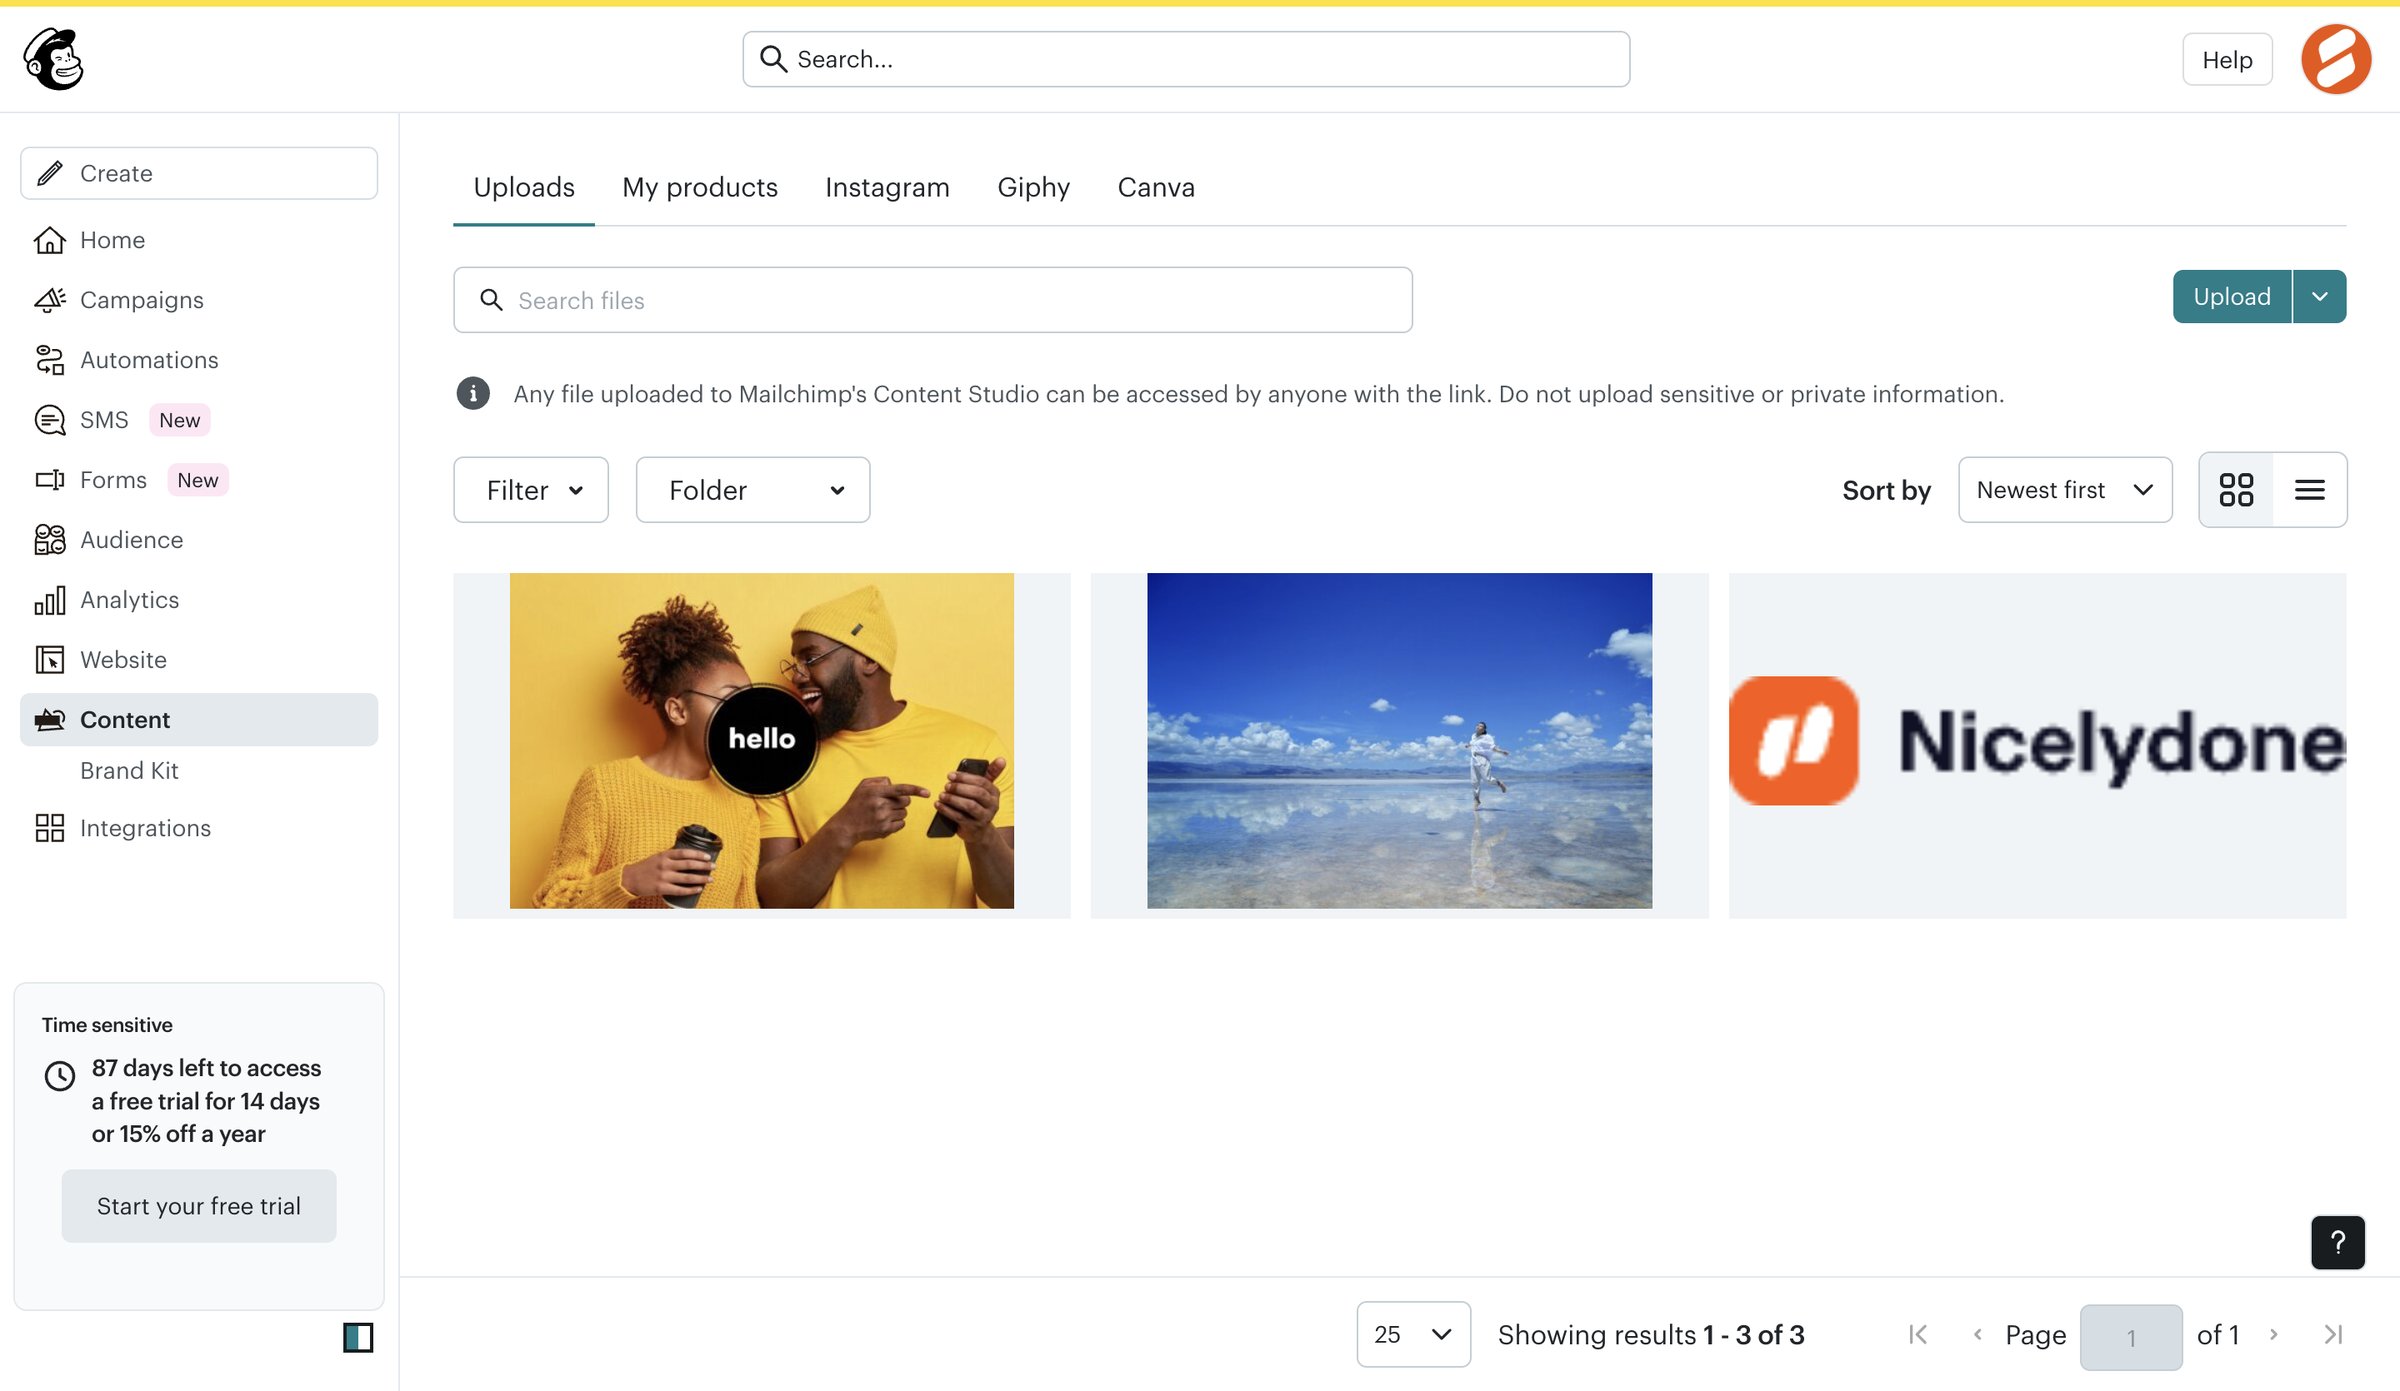Click the Content sidebar icon
Screen dimensions: 2400x1391
click(x=49, y=720)
